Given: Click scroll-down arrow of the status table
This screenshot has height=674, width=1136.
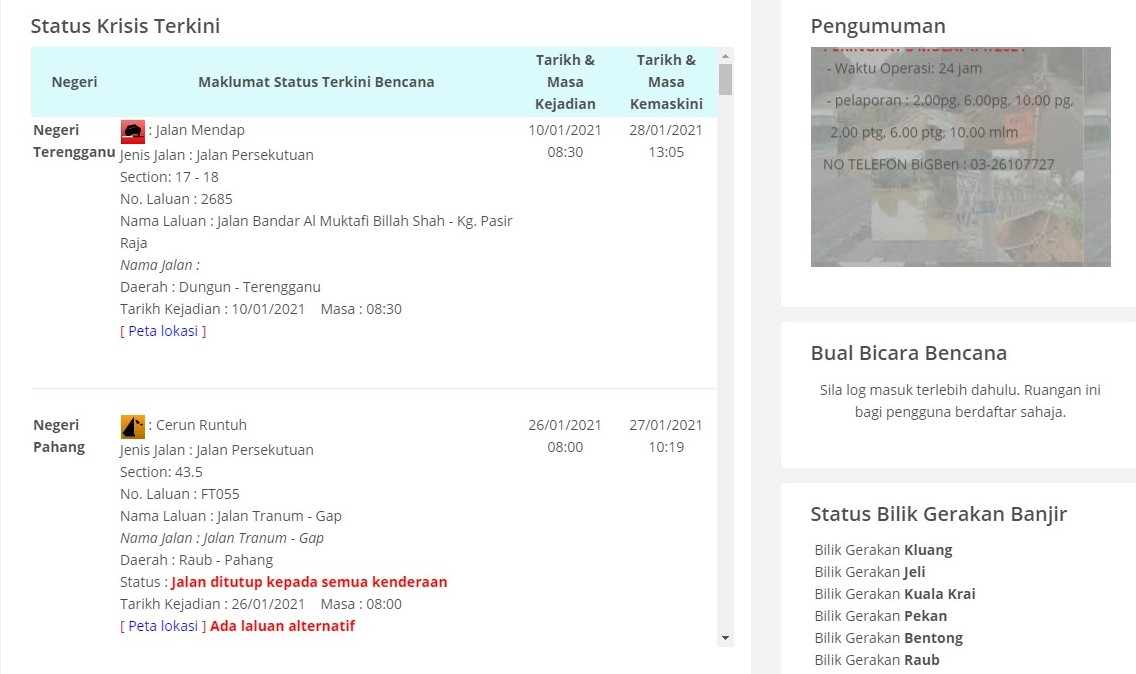Looking at the screenshot, I should point(725,638).
